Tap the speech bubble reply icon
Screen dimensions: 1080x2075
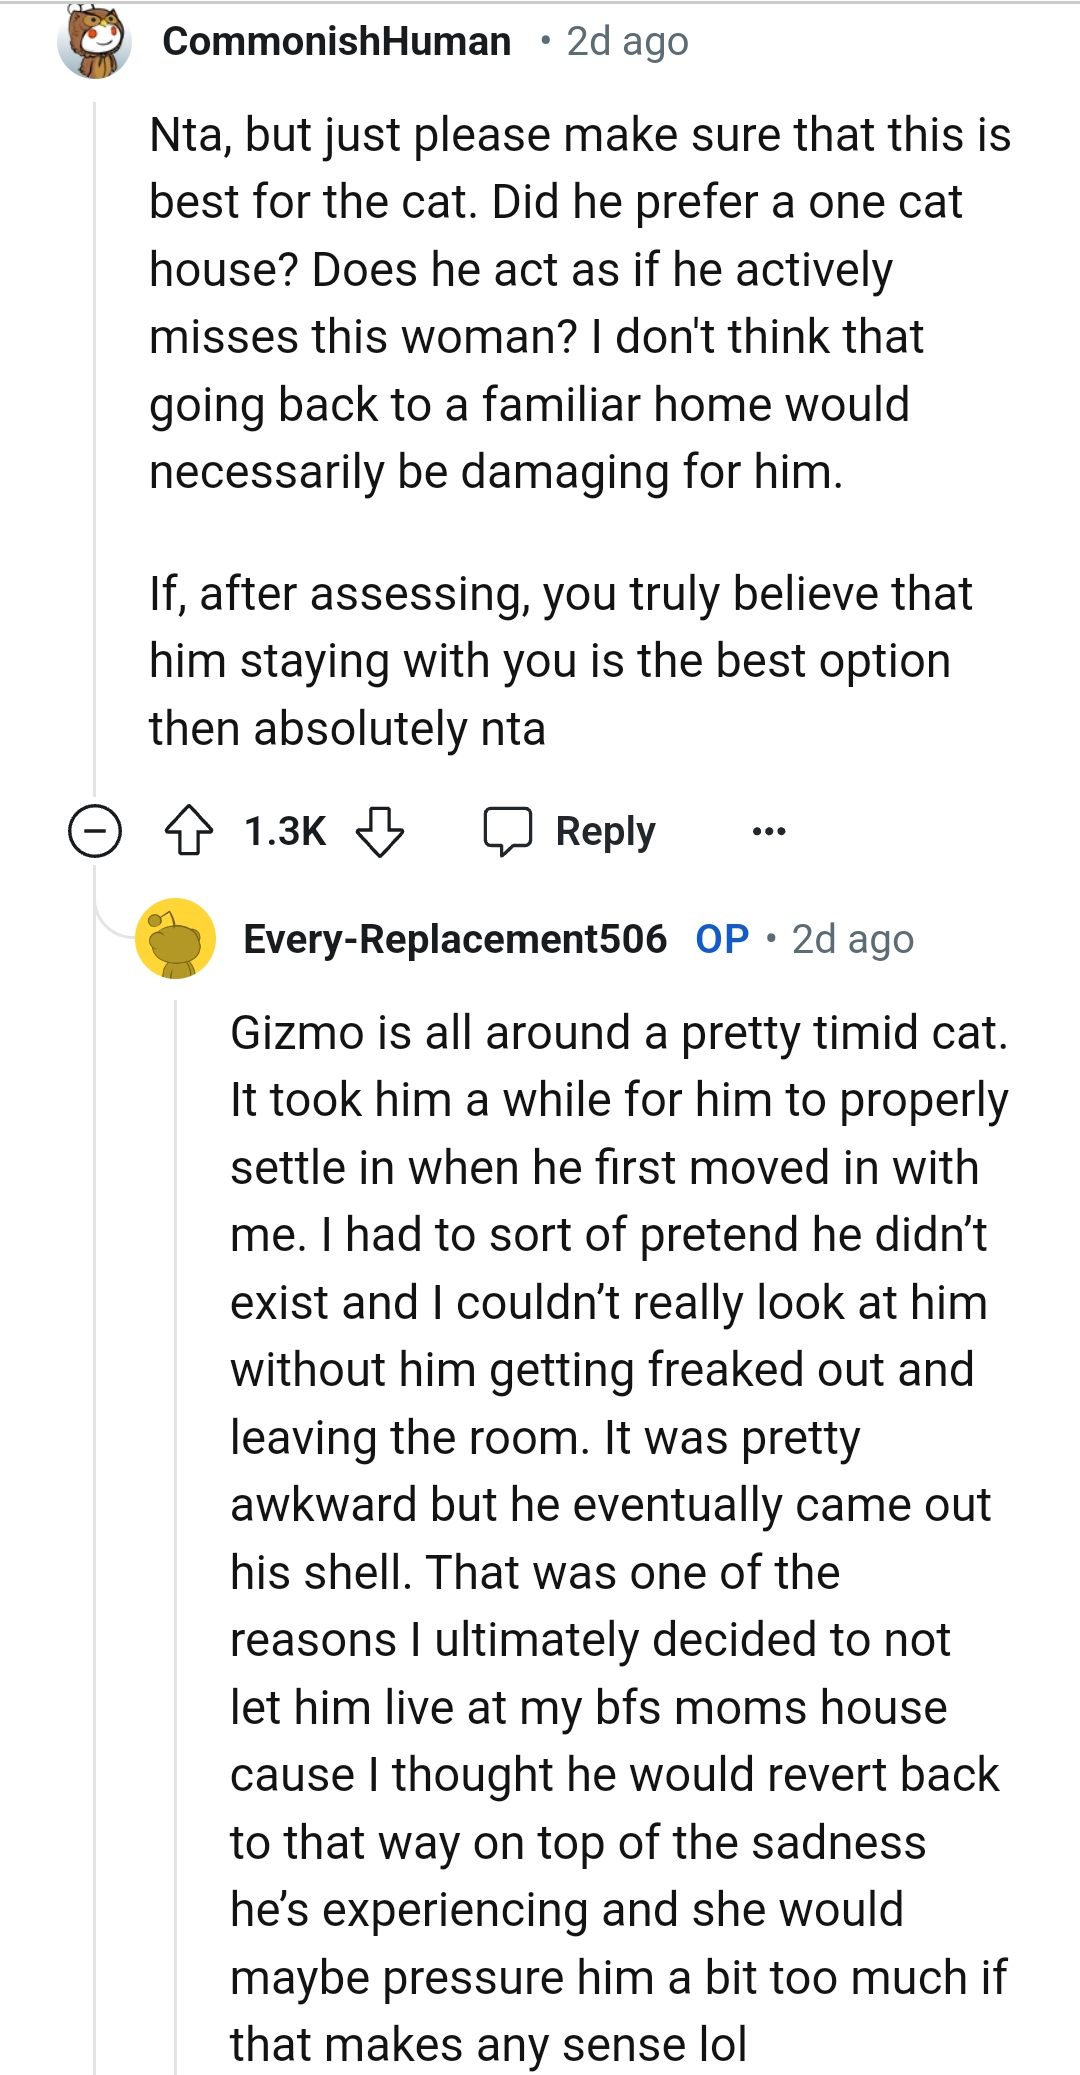(508, 831)
